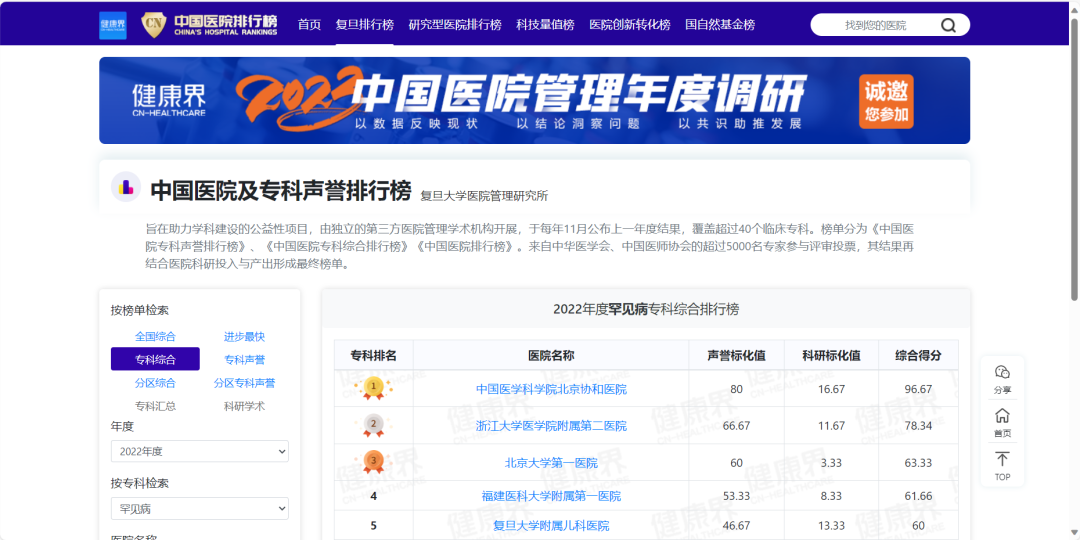Select 专科汇总 filter option

tap(155, 406)
